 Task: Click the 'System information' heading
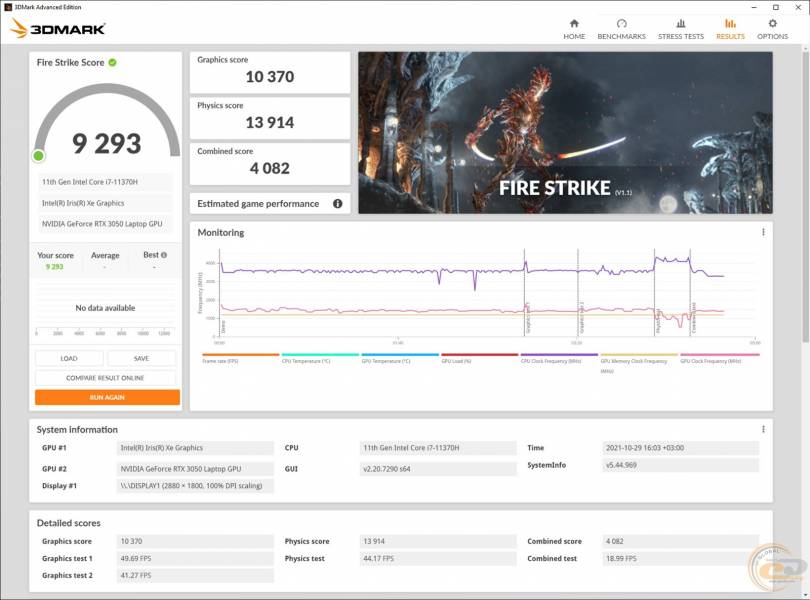(77, 429)
